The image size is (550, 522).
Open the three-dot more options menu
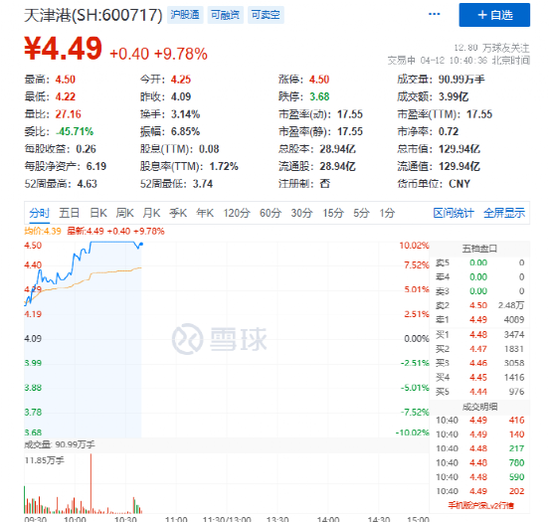[434, 14]
